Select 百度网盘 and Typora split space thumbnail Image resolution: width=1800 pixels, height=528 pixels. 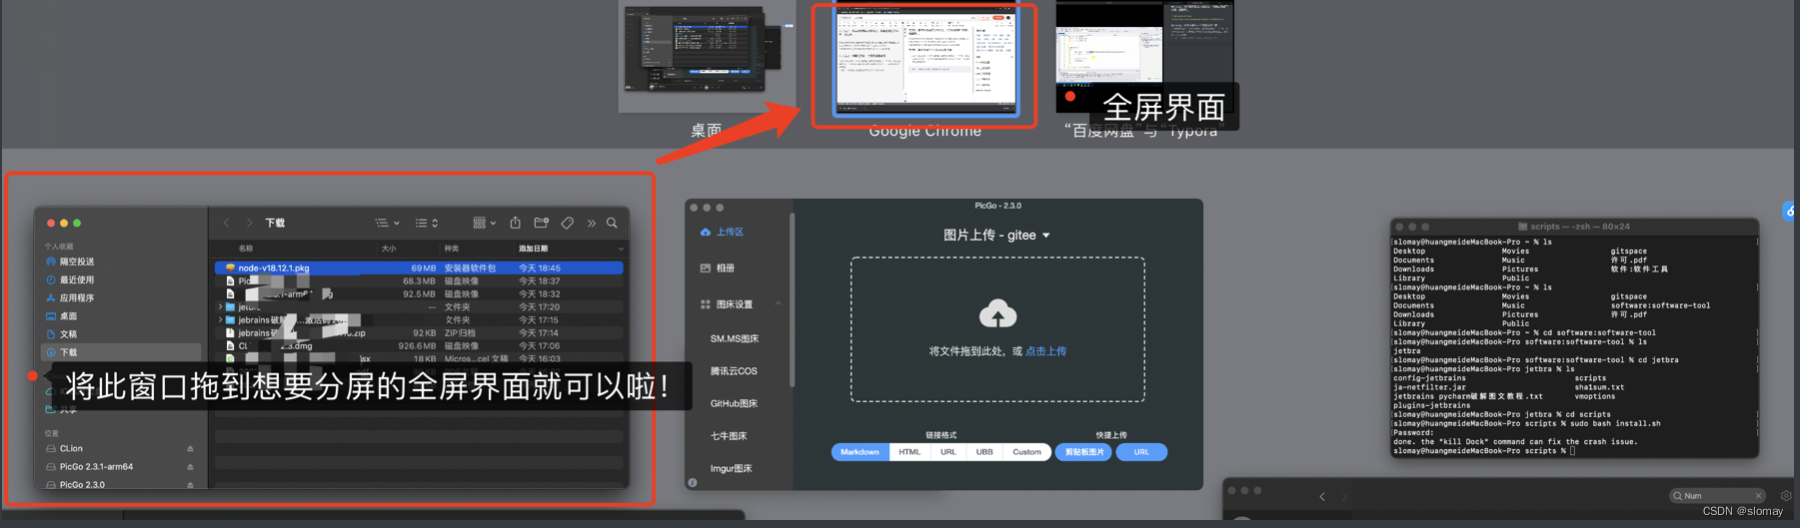[1146, 55]
